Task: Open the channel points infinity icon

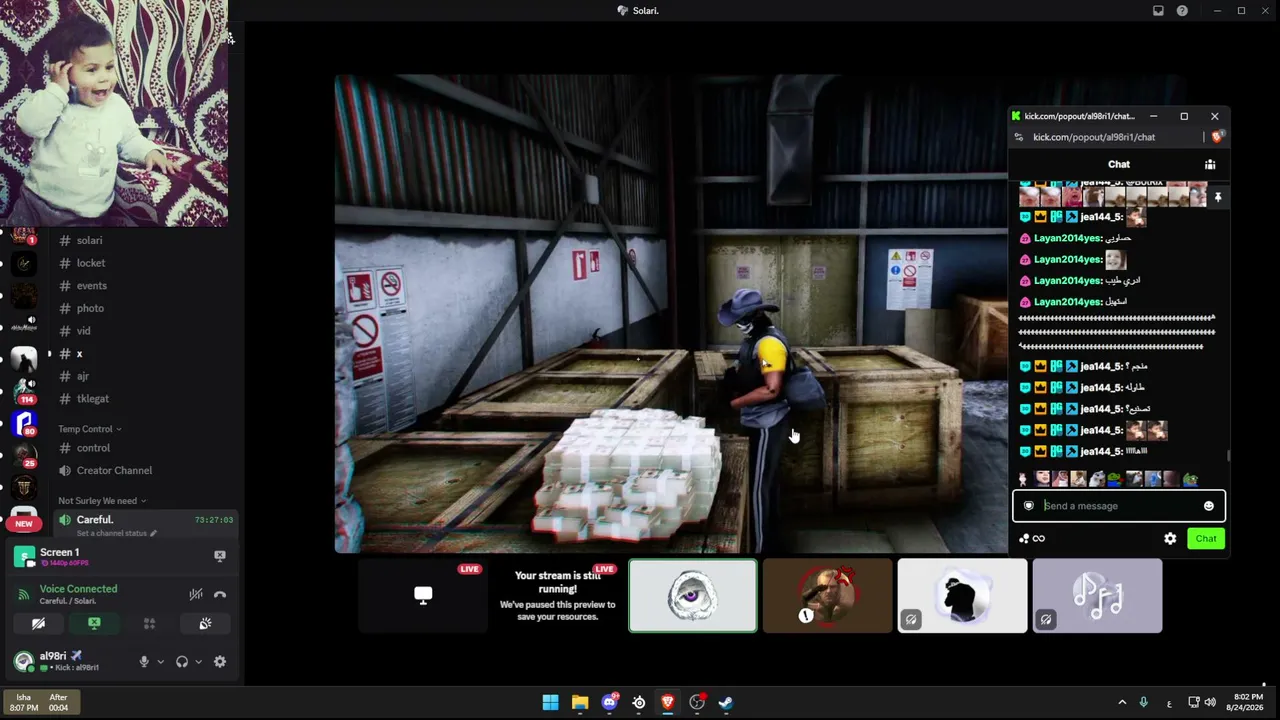Action: pos(1033,539)
